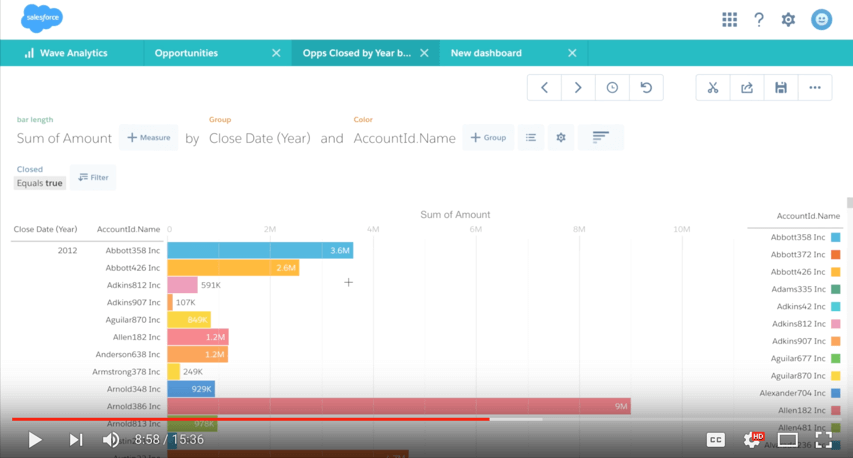
Task: Play the video
Action: pyautogui.click(x=35, y=440)
